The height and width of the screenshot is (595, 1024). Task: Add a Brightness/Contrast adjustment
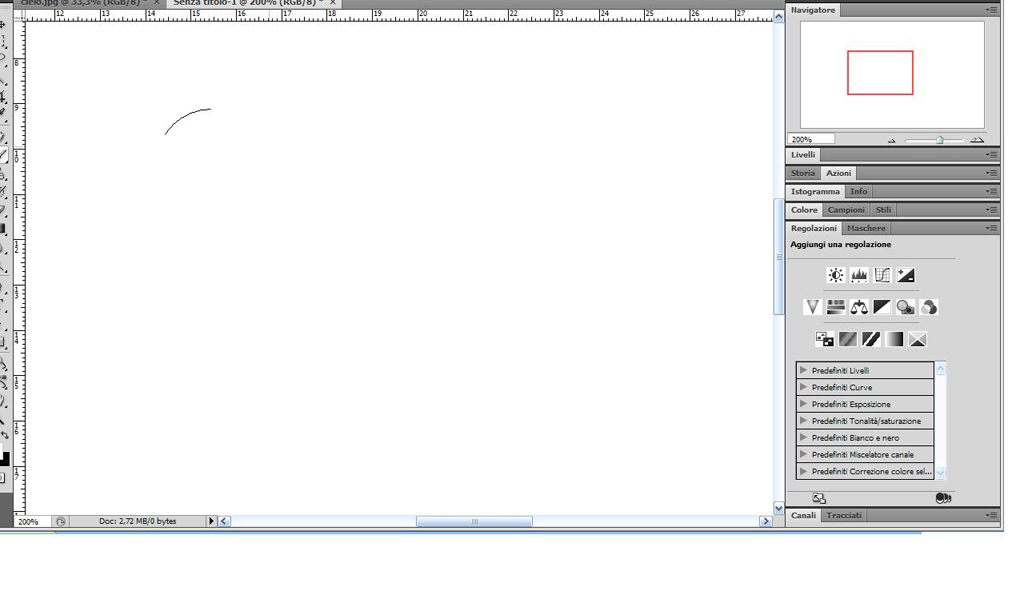coord(836,275)
